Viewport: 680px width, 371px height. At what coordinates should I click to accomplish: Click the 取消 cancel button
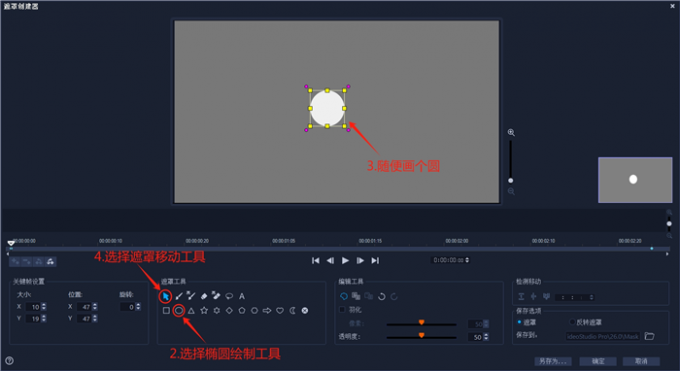coord(641,361)
